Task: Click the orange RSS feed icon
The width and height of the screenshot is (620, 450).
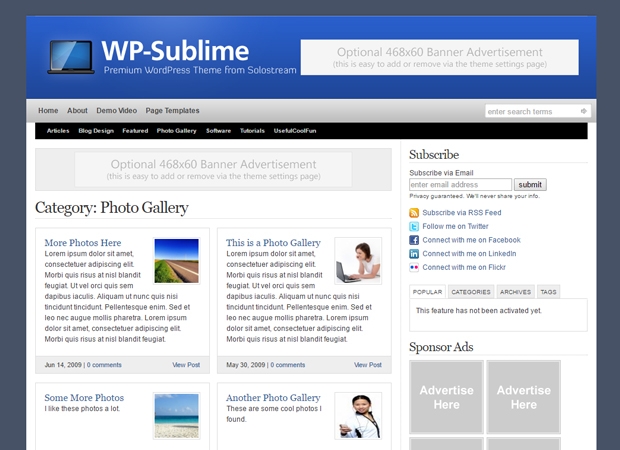Action: (414, 213)
